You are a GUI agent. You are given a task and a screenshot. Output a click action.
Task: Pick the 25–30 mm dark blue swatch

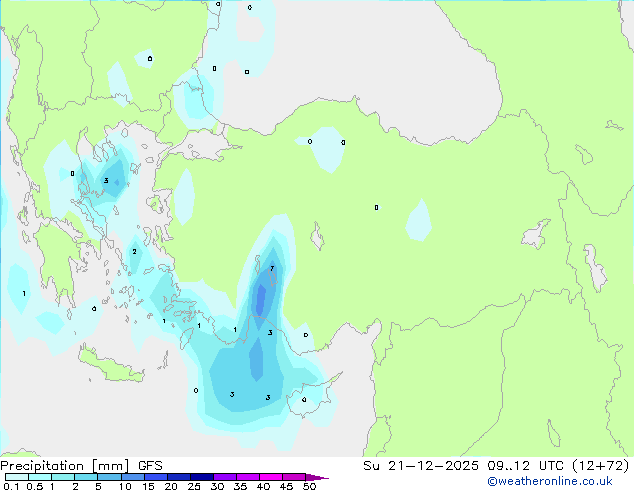[x=202, y=477]
